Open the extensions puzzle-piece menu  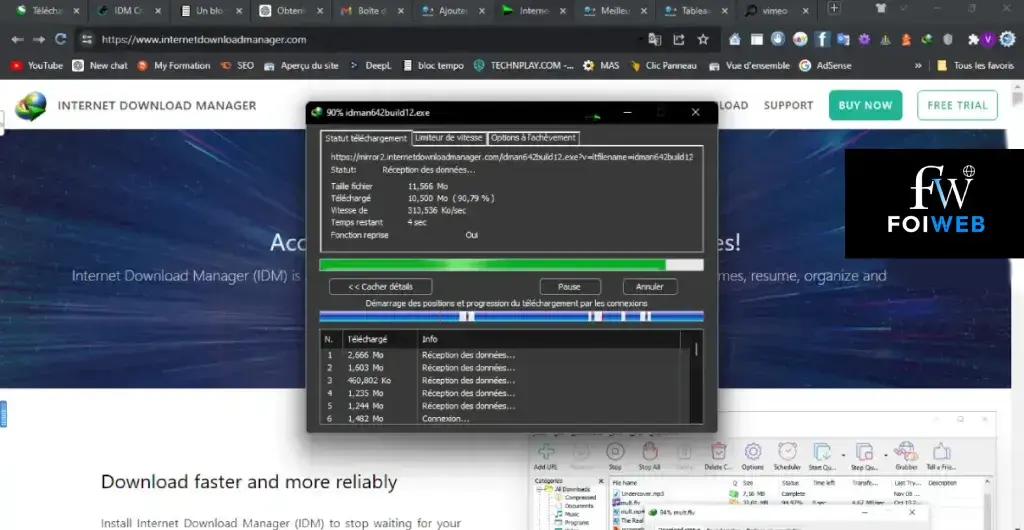(x=973, y=40)
